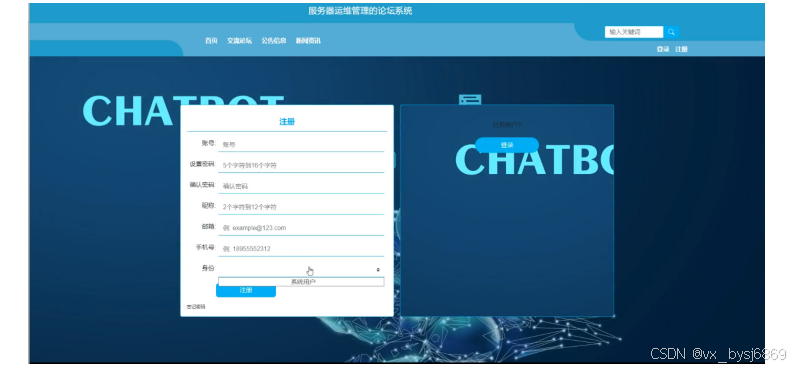The image size is (793, 368).
Task: Click into the 邮箱 field
Action: point(301,228)
